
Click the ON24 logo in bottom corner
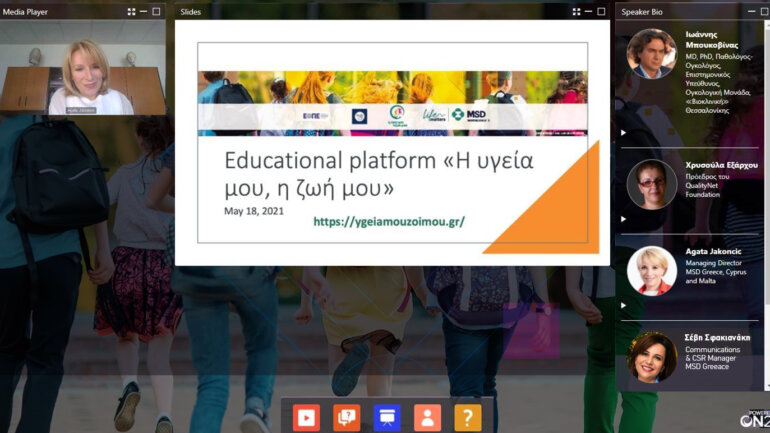(753, 419)
